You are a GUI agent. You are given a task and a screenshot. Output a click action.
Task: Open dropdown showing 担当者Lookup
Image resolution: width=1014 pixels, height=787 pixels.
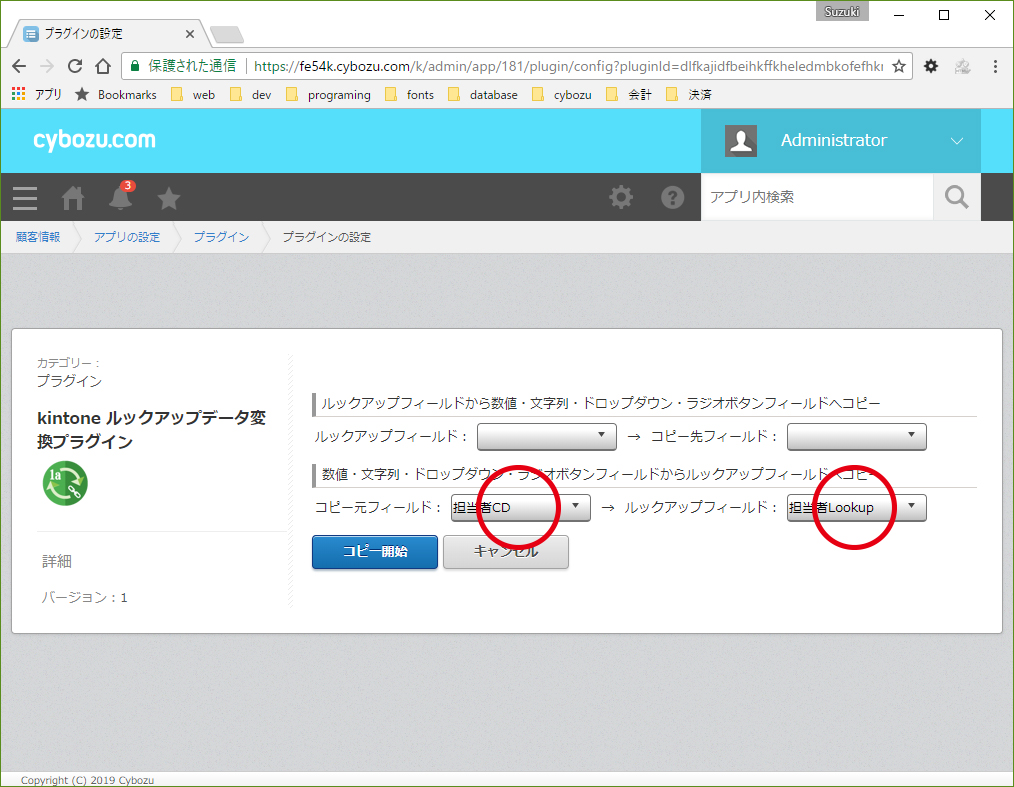tap(857, 508)
